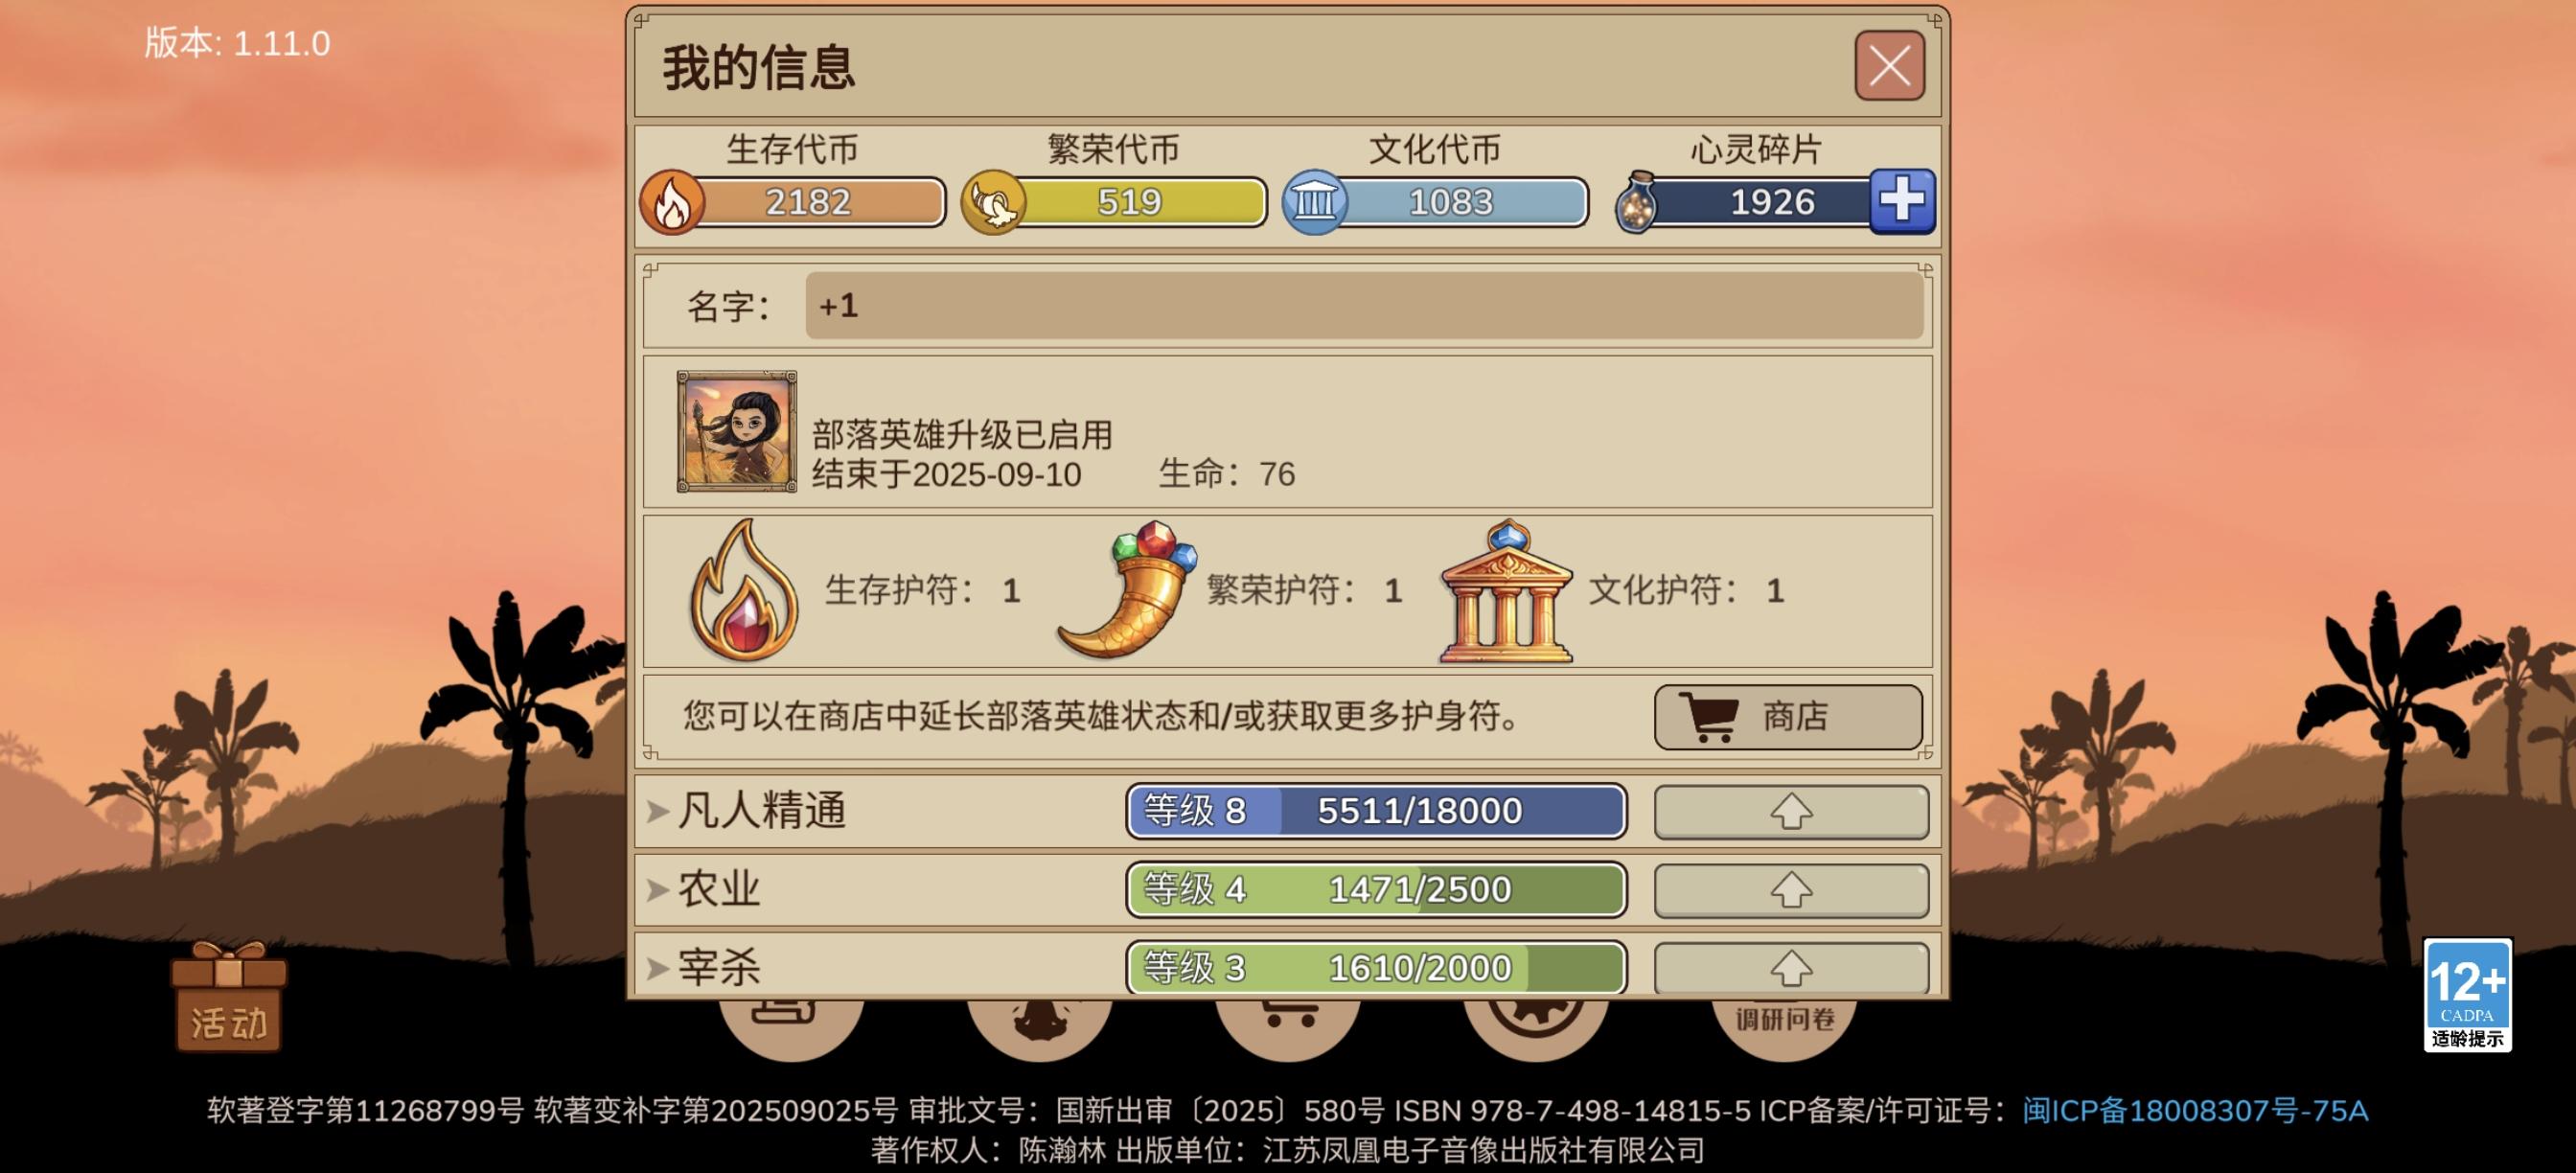Click the name input field showing +1
2576x1173 pixels.
point(1364,306)
